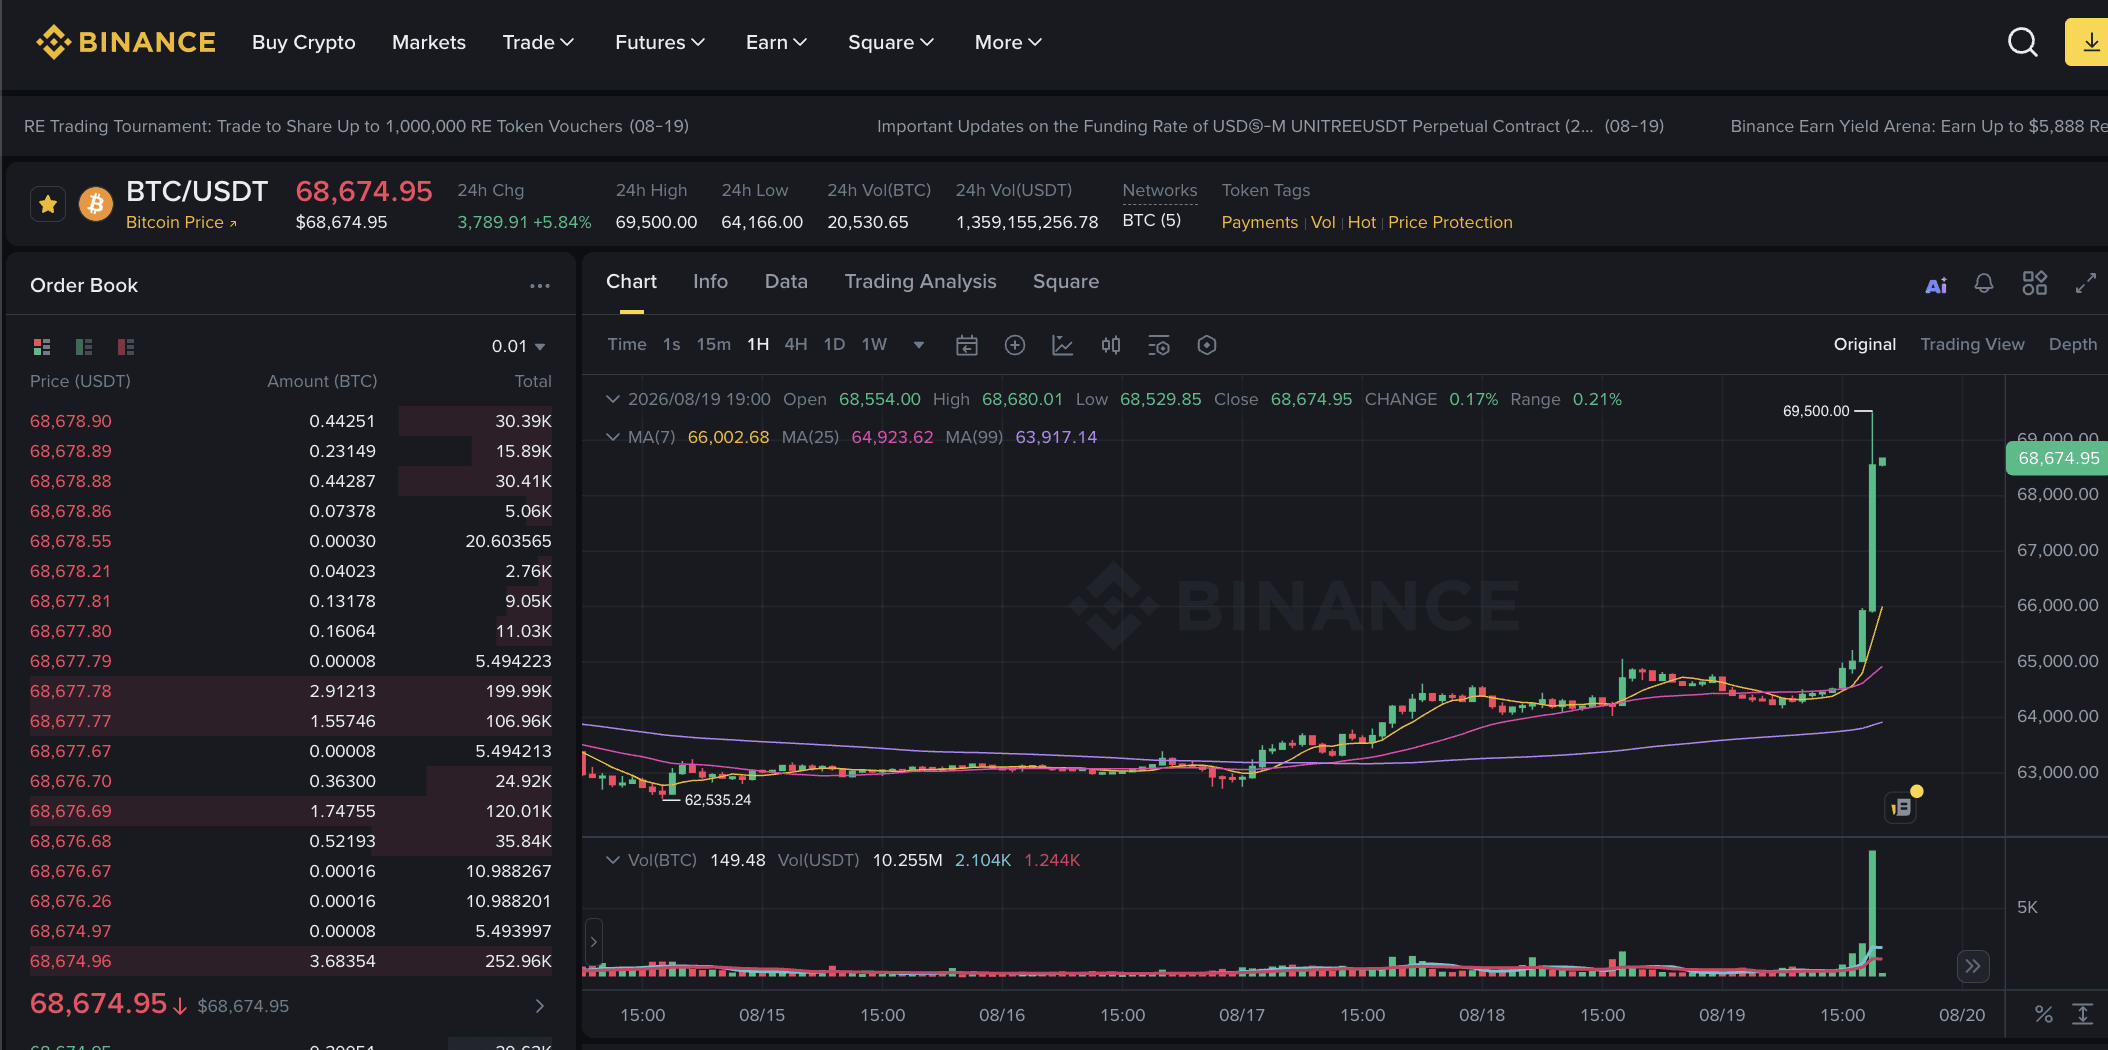Click the Payments token tag
2108x1050 pixels.
tap(1259, 222)
